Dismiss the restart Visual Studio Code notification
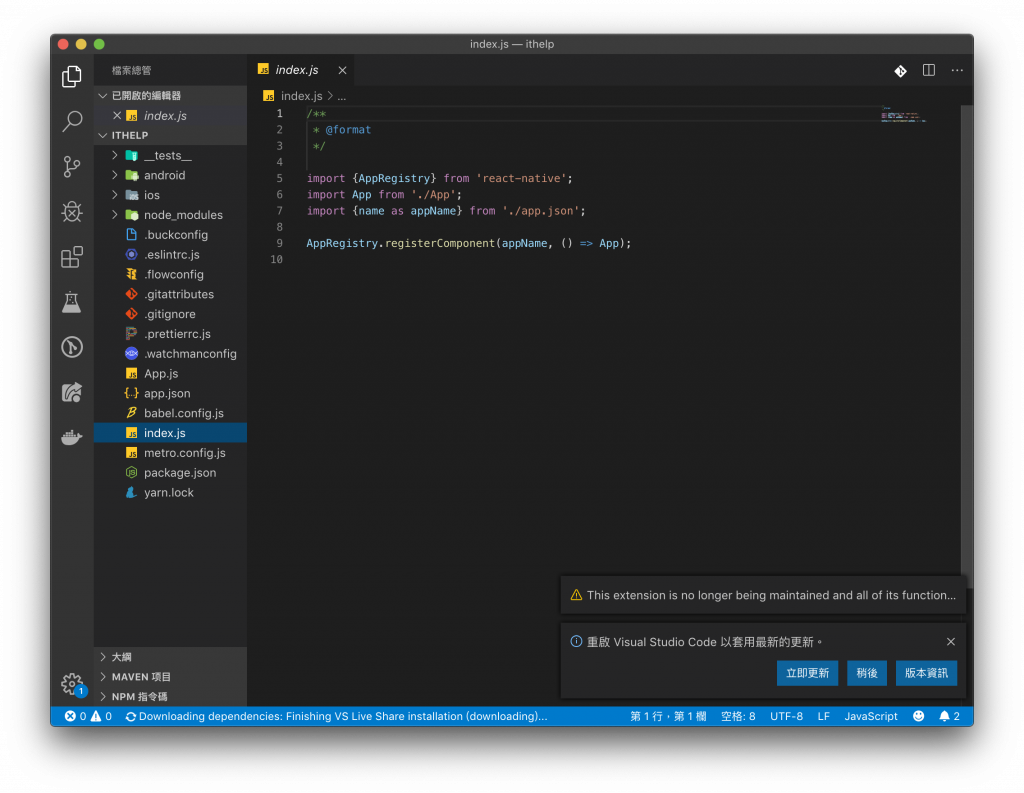Image resolution: width=1024 pixels, height=793 pixels. pos(951,641)
